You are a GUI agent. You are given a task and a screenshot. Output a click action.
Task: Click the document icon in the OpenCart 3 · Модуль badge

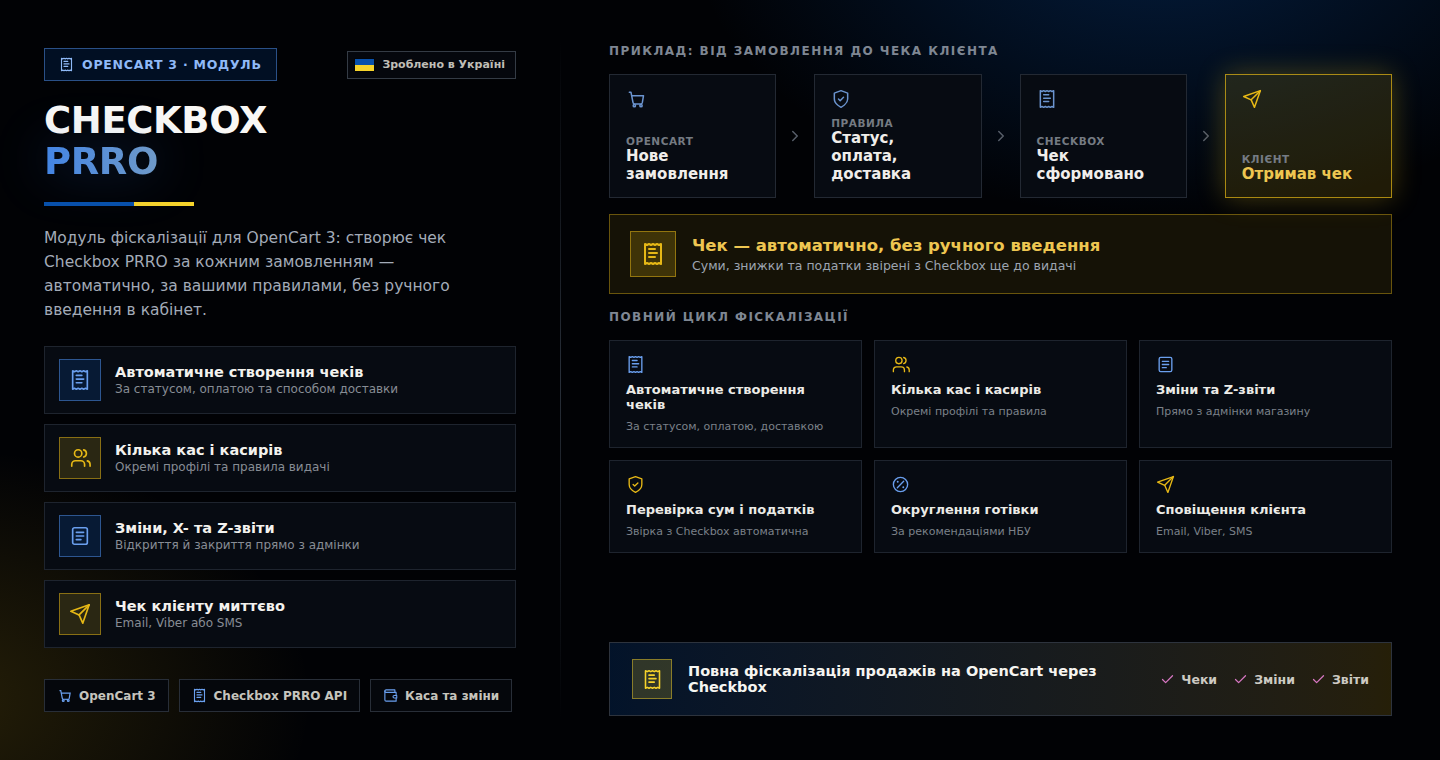point(67,65)
